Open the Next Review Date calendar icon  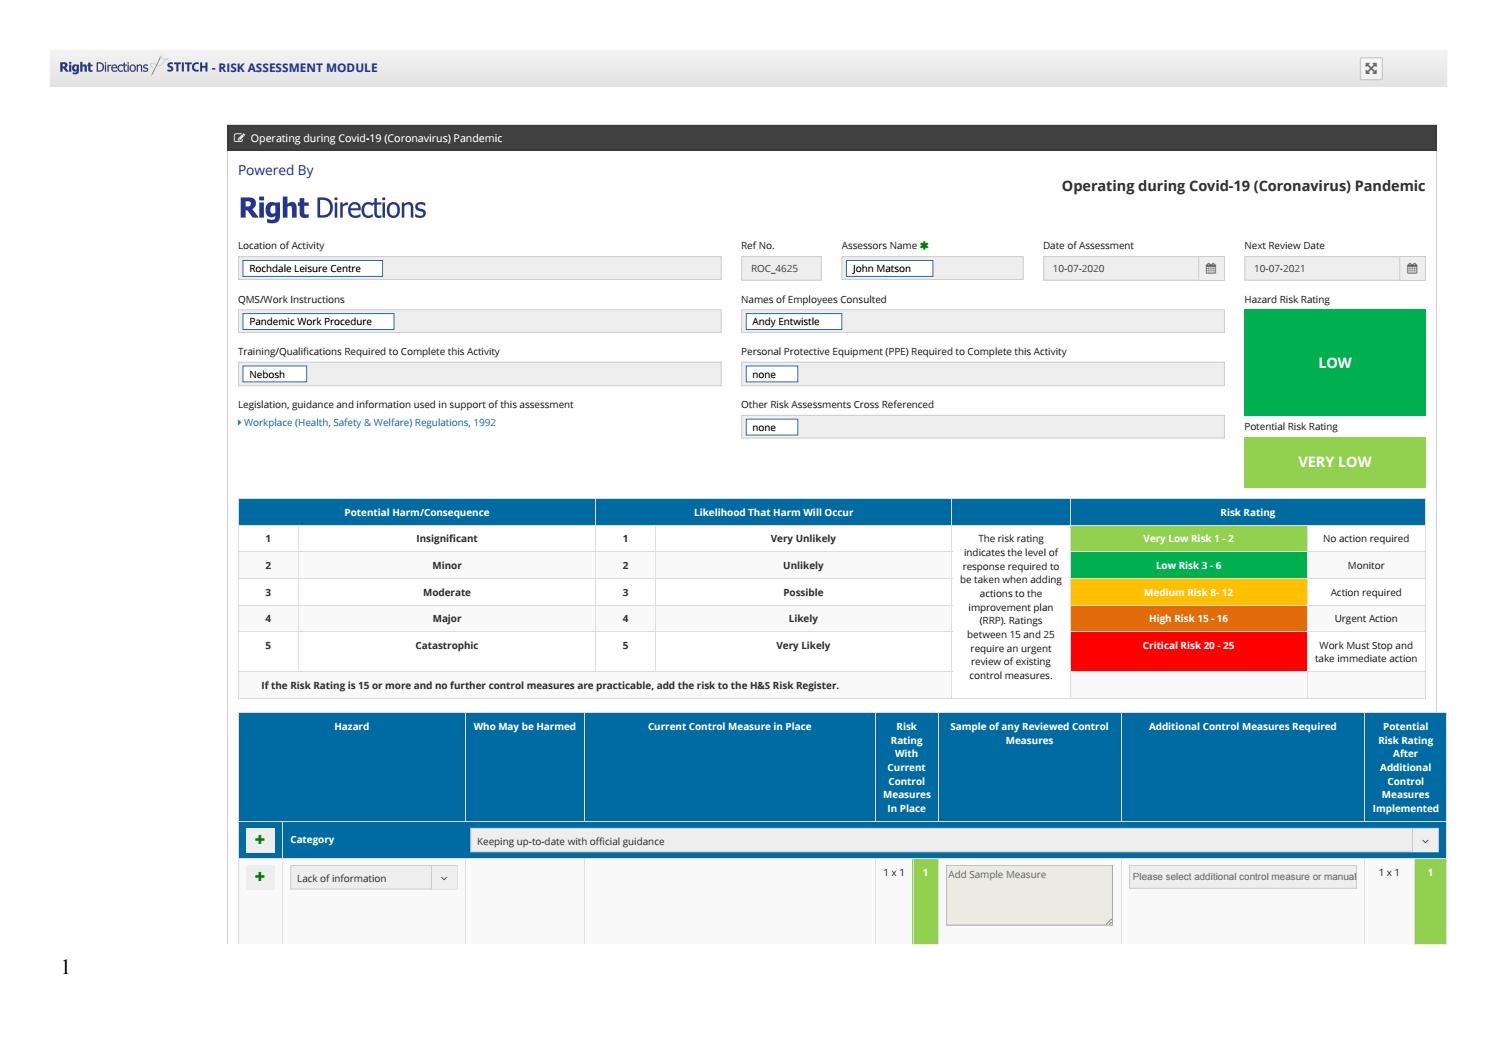[x=1411, y=268]
